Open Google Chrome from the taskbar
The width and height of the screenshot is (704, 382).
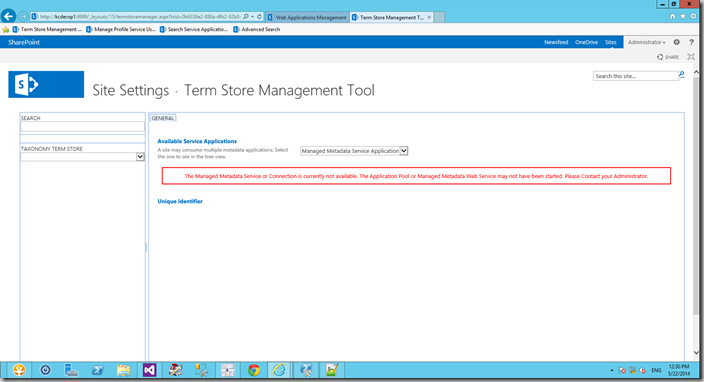254,370
